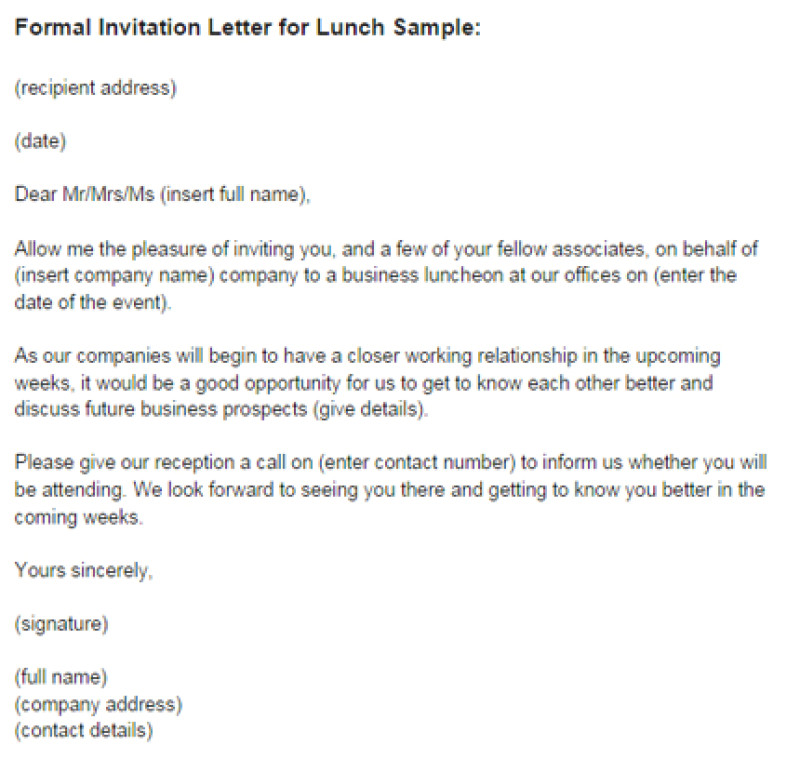Click the (contact details) placeholder

(x=83, y=731)
